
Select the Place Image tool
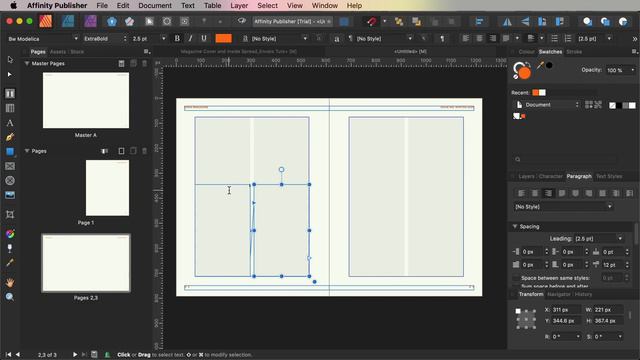(x=10, y=195)
